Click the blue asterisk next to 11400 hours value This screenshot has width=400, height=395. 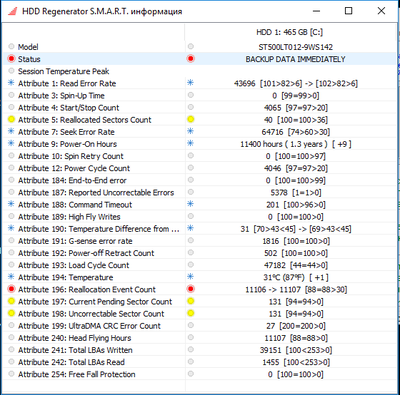191,144
